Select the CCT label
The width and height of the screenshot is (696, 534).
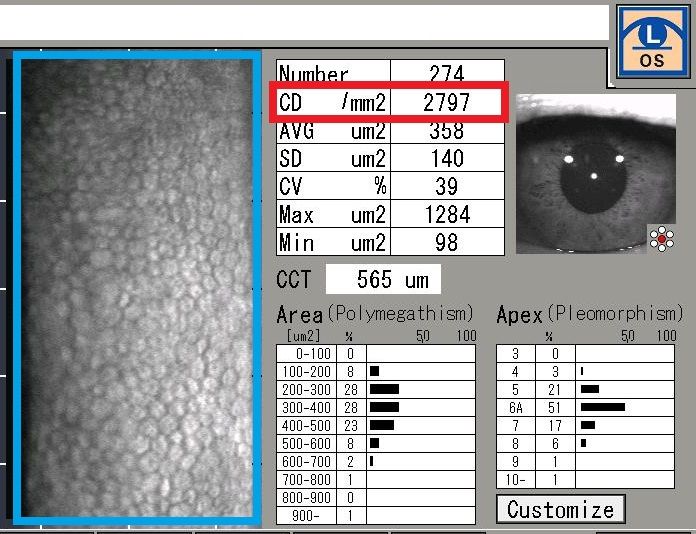(x=293, y=280)
